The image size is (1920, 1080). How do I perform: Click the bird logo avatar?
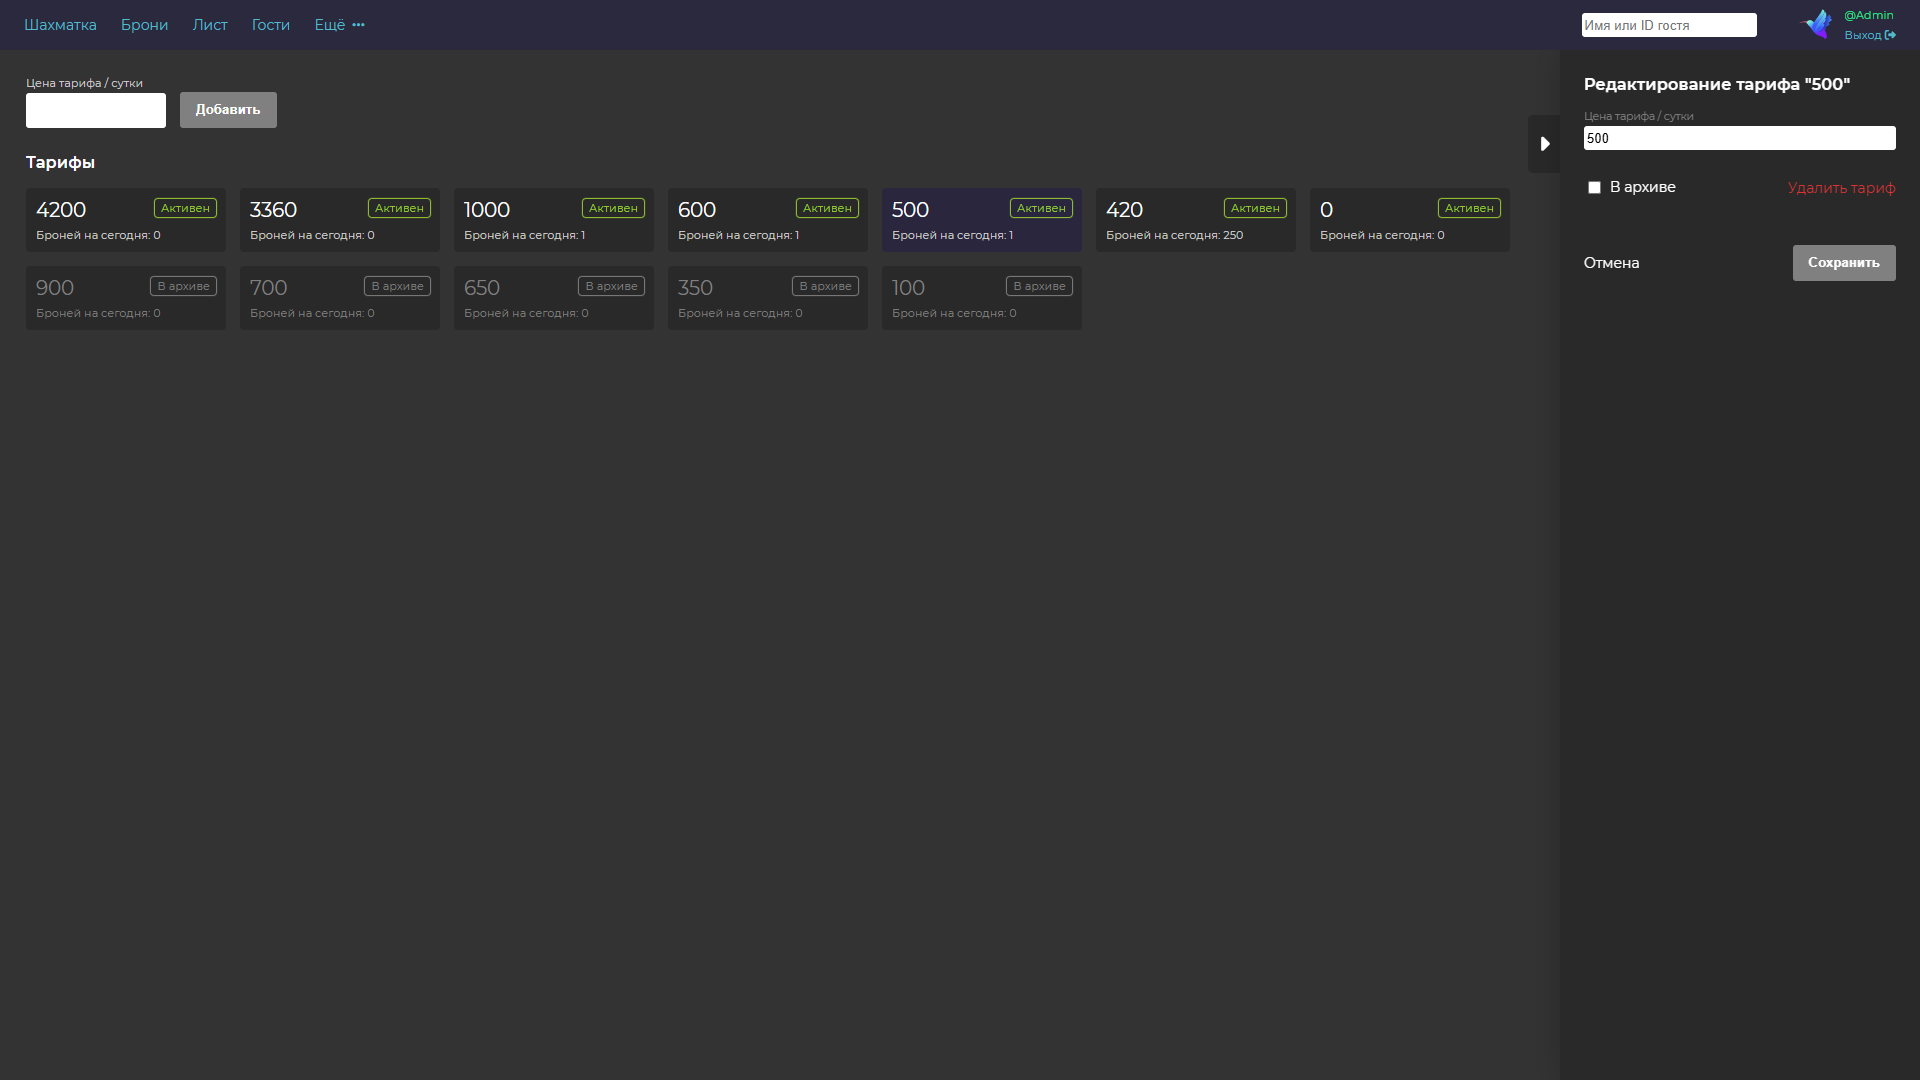point(1817,24)
